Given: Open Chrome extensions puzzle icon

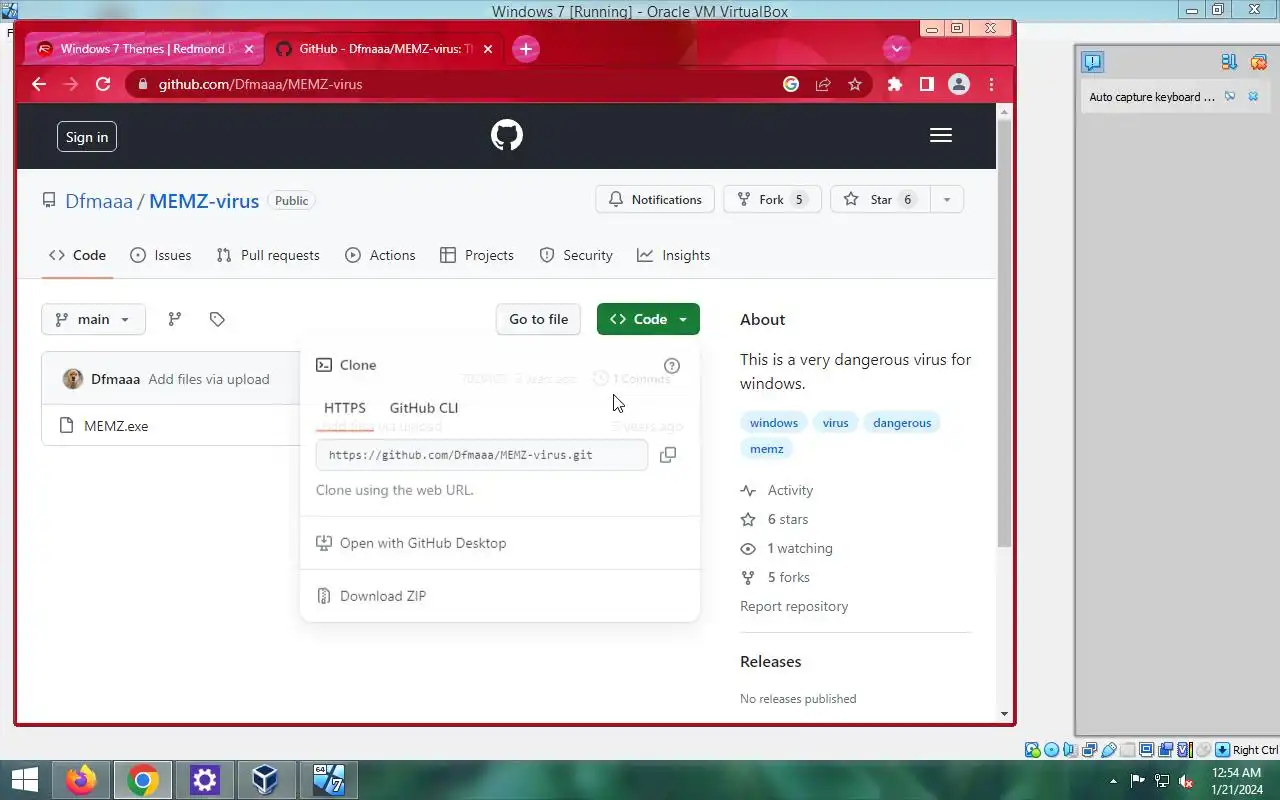Looking at the screenshot, I should (x=895, y=84).
